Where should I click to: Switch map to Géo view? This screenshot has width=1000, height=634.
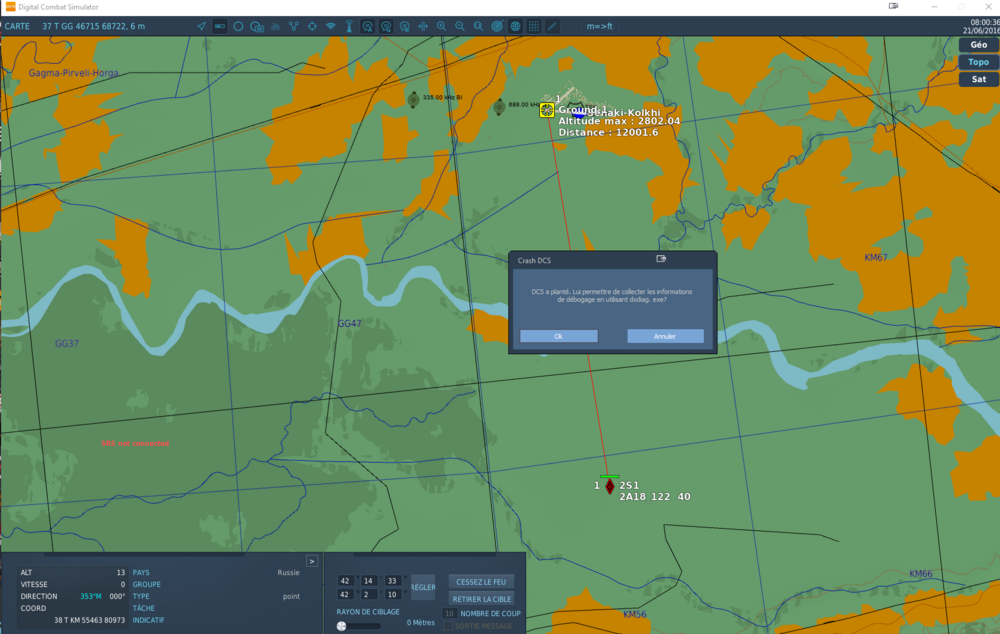tap(979, 45)
